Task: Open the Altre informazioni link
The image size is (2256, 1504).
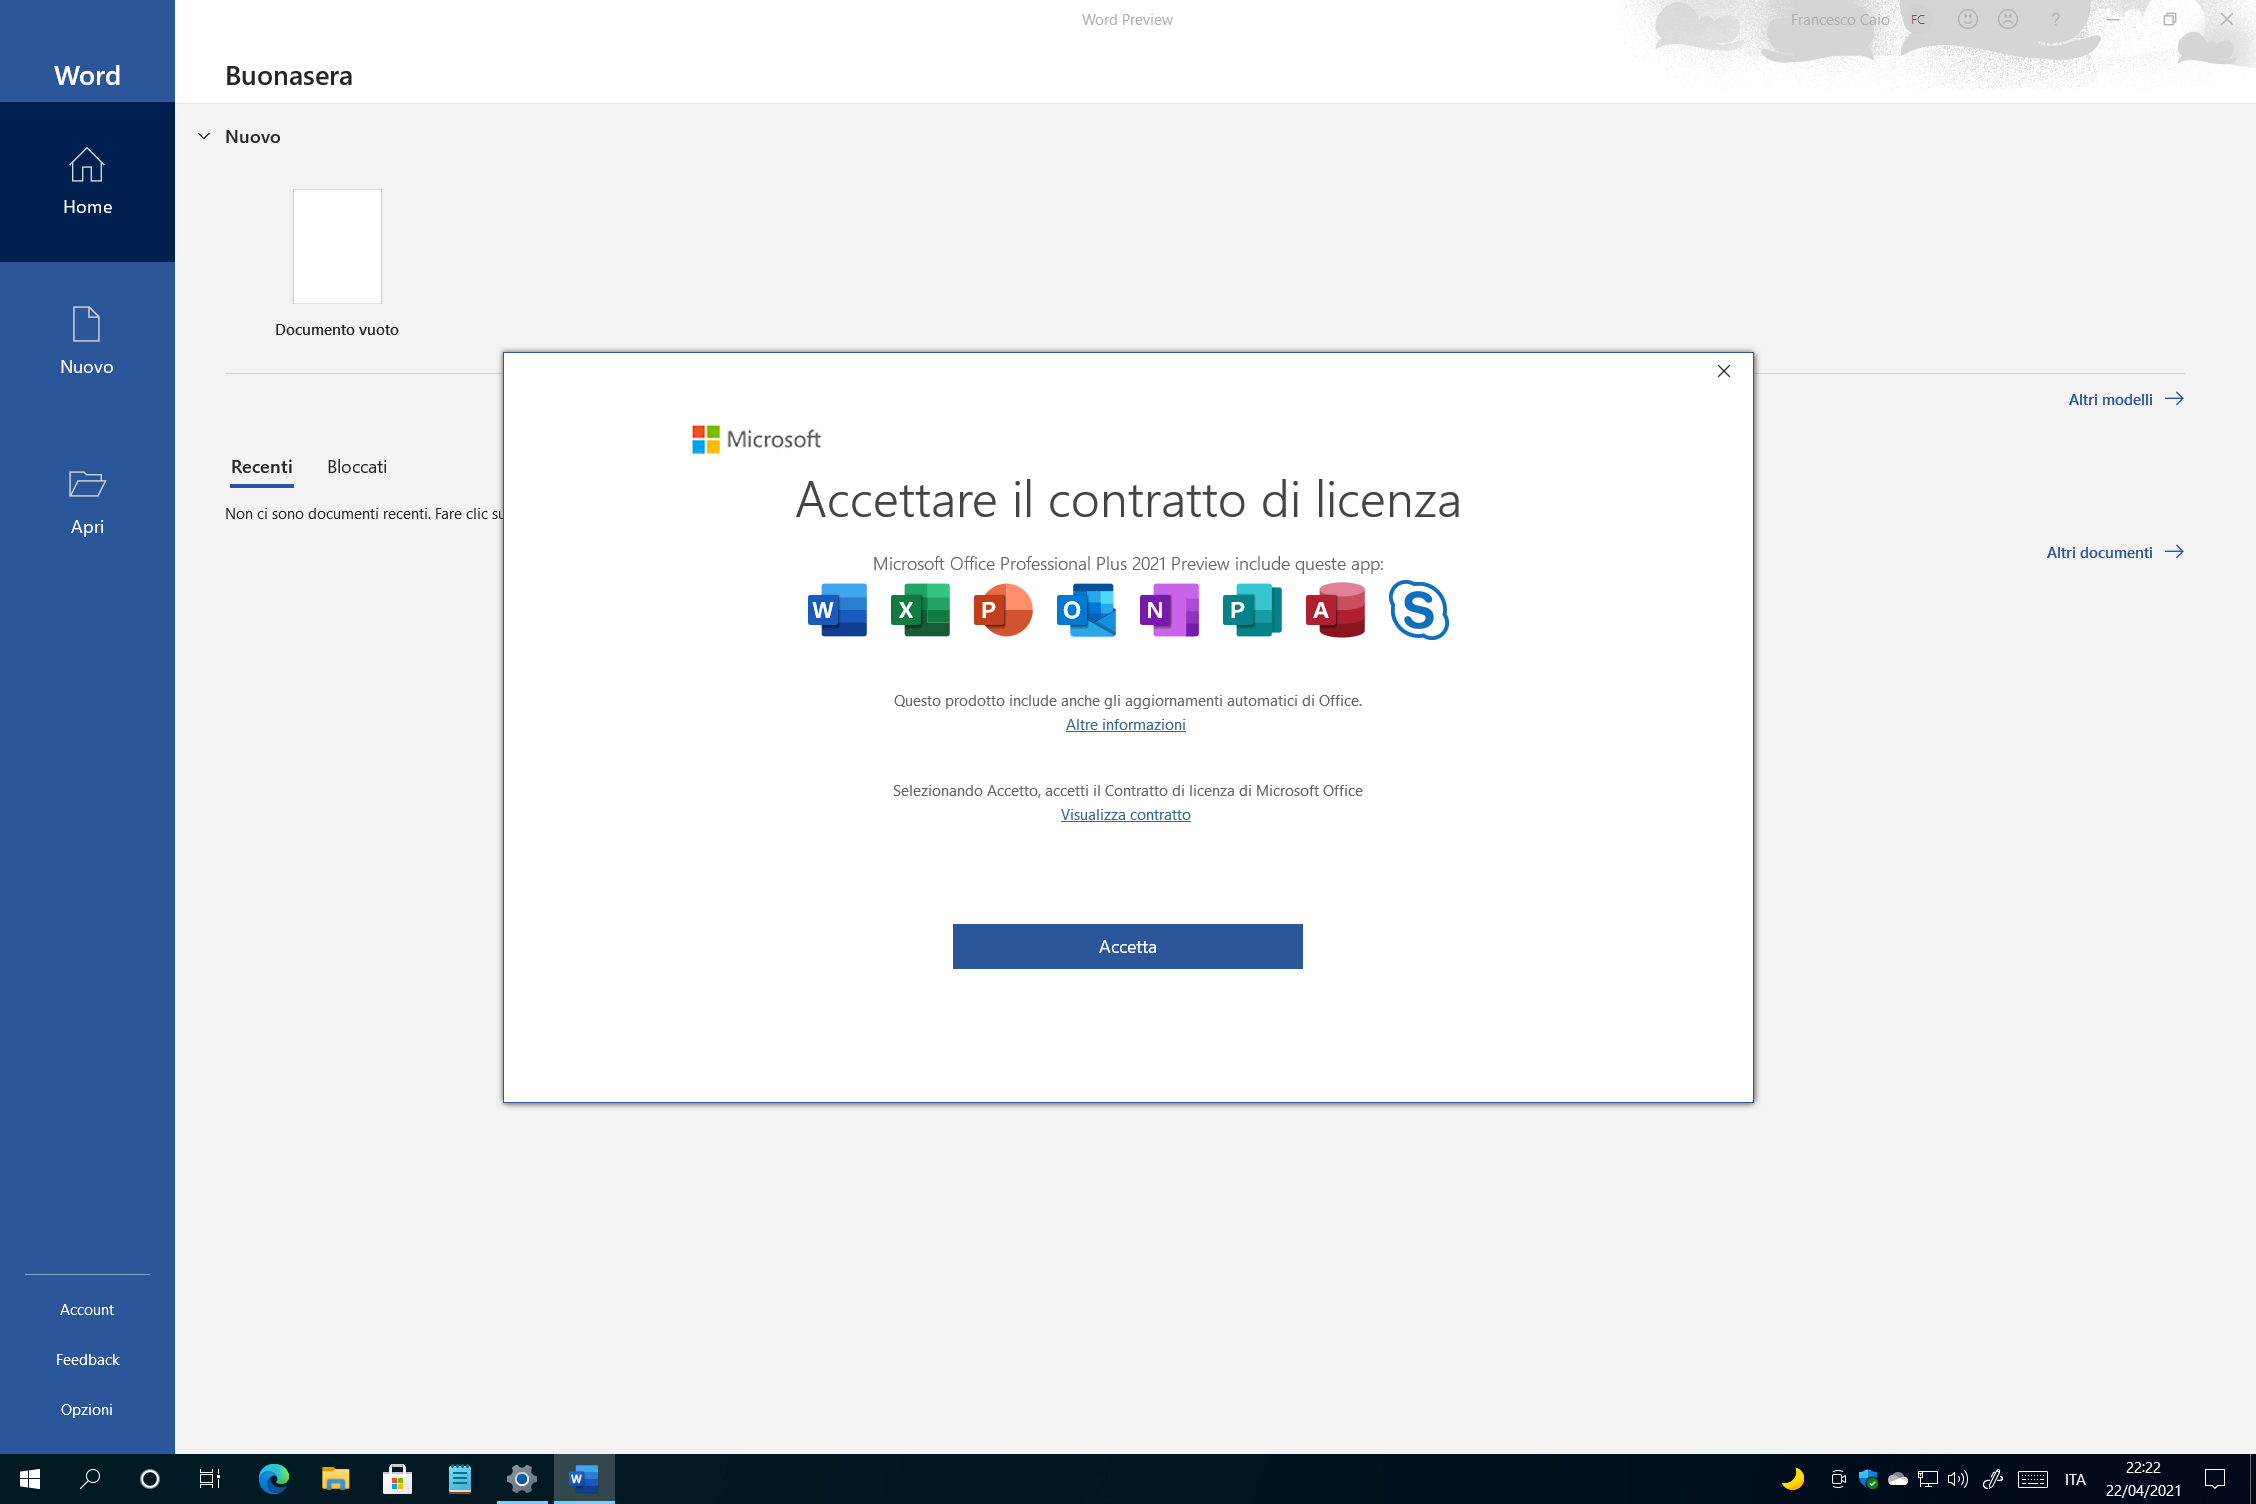Action: [1126, 725]
